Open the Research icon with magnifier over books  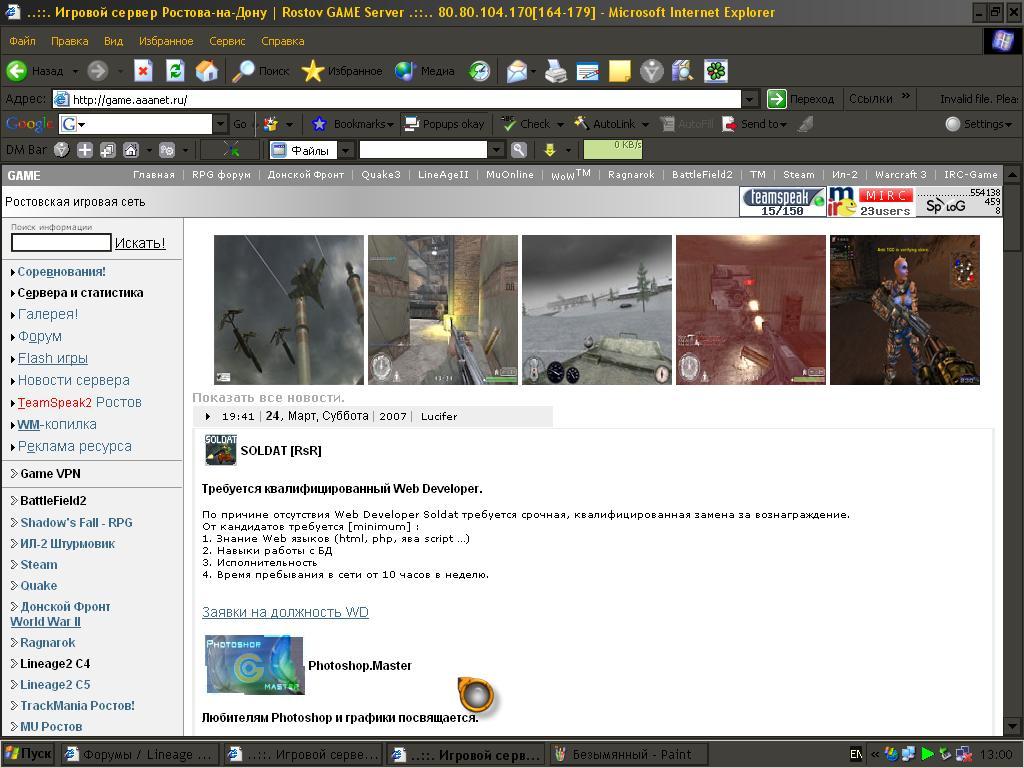pyautogui.click(x=683, y=71)
